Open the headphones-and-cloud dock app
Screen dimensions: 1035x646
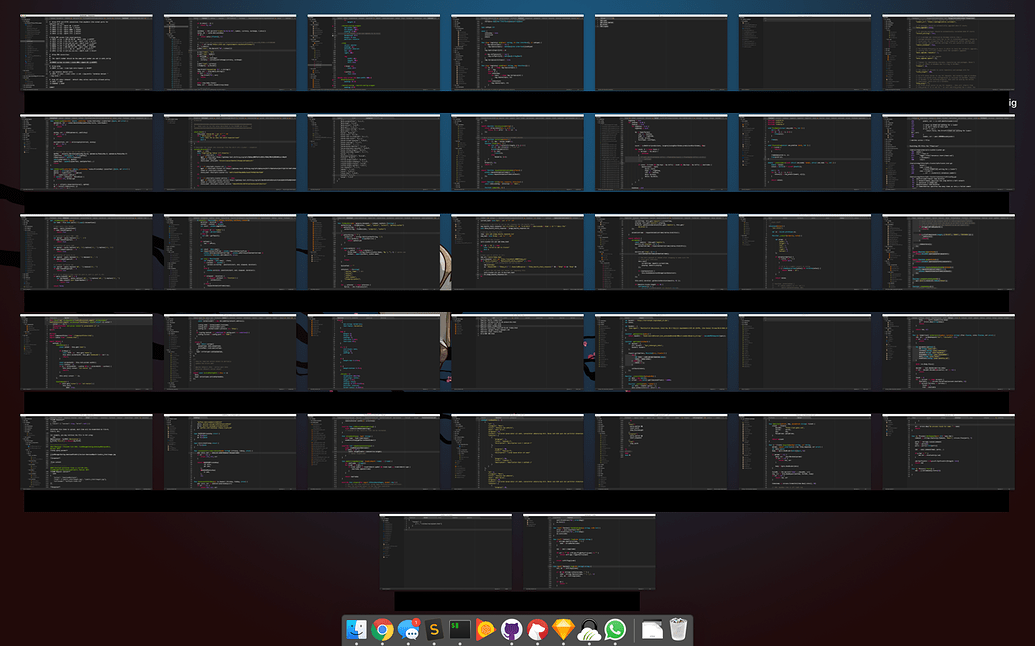[590, 630]
